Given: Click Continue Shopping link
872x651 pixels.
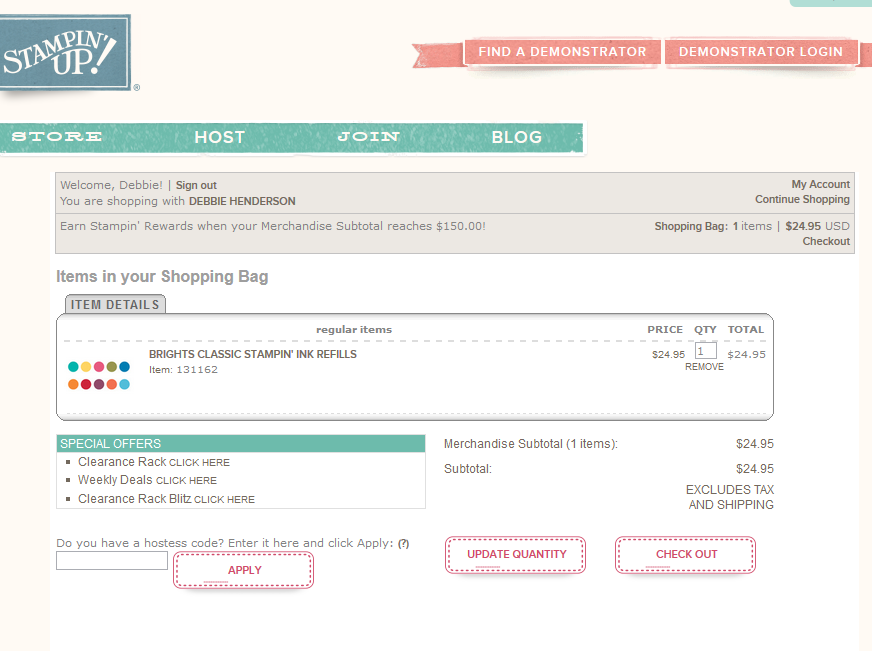Looking at the screenshot, I should pos(802,199).
